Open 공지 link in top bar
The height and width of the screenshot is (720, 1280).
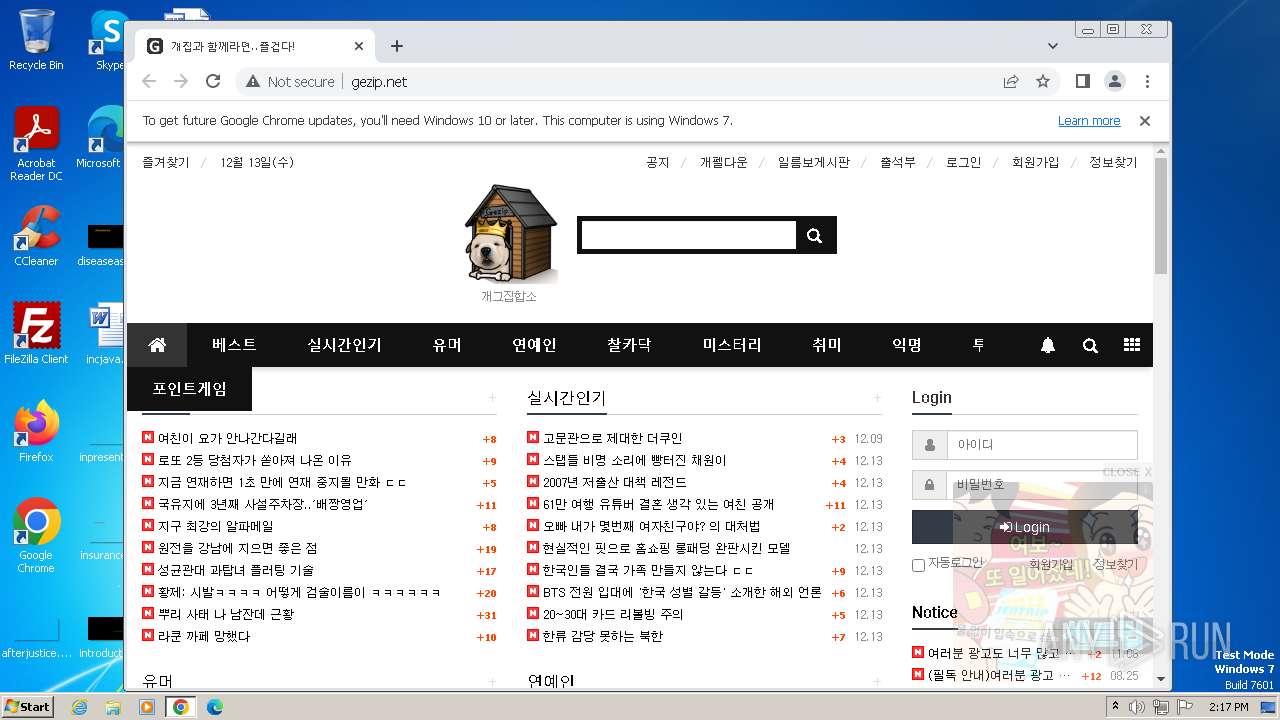(657, 162)
